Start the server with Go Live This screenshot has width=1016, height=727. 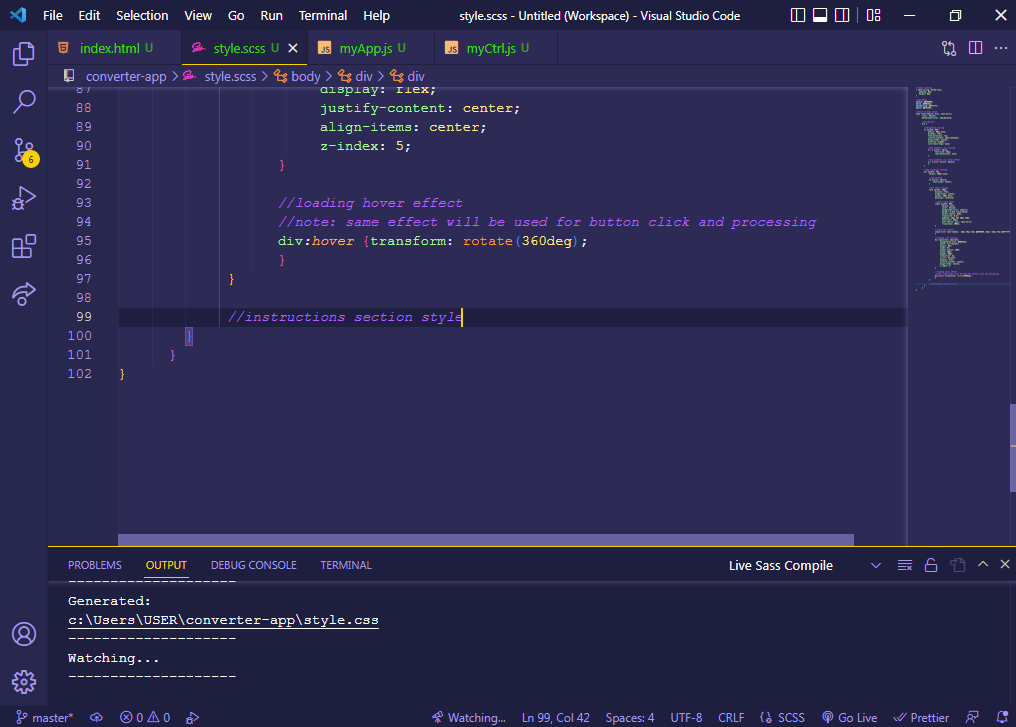tap(849, 717)
